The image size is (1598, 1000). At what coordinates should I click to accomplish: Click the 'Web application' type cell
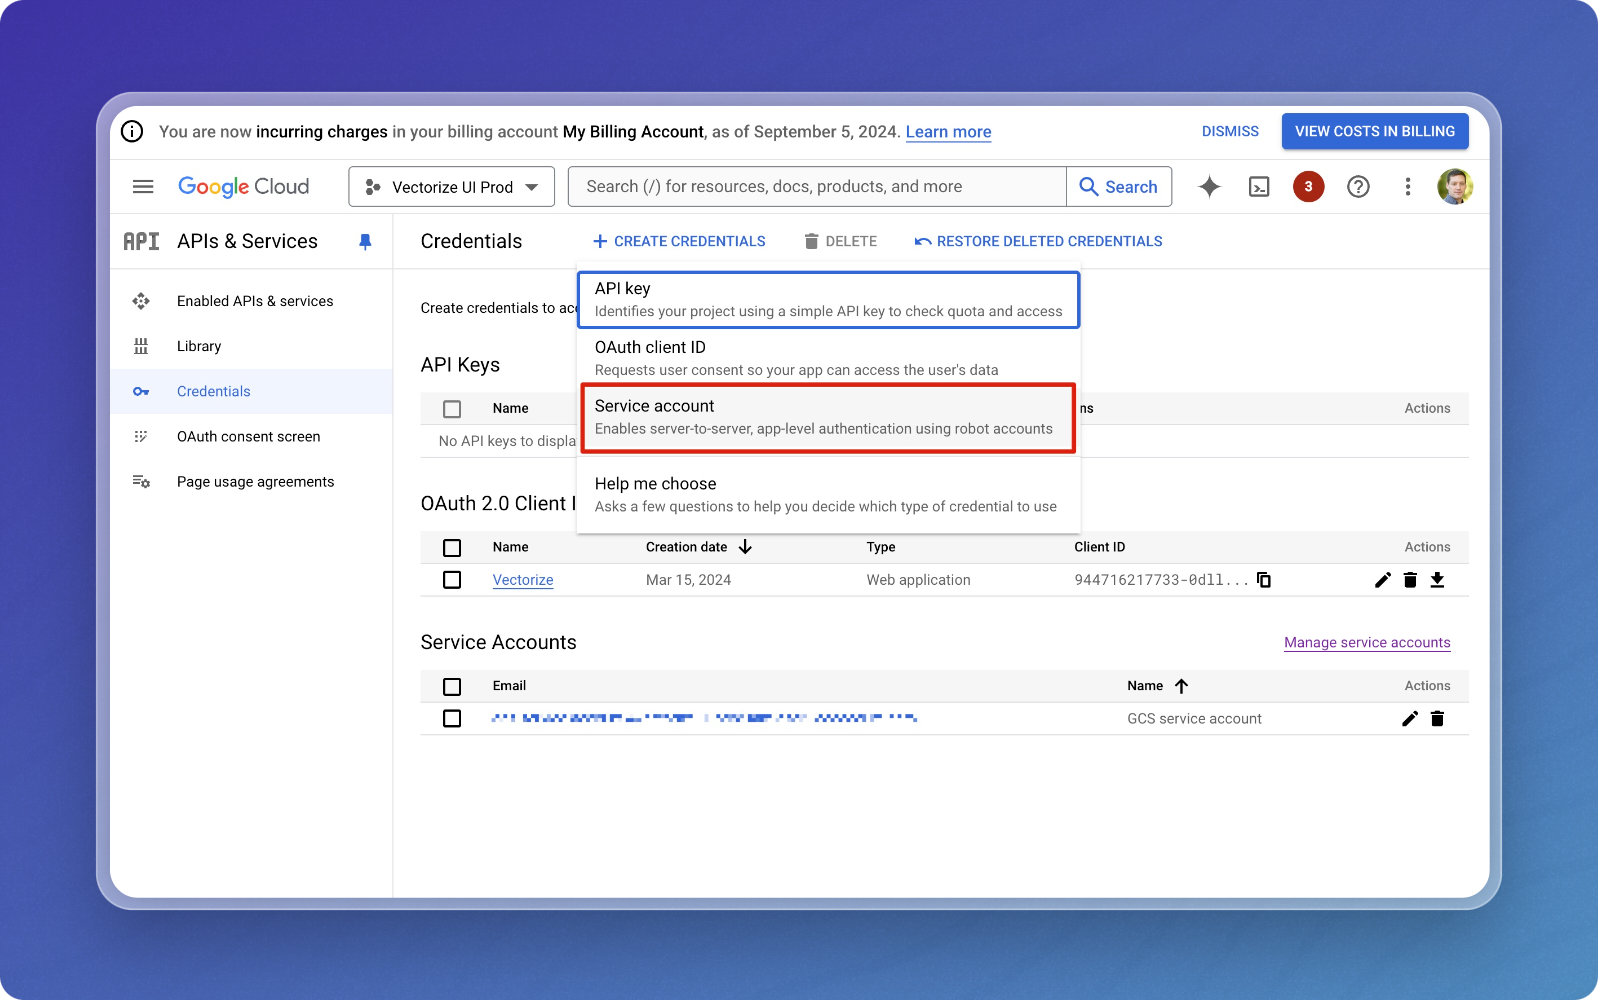[918, 580]
